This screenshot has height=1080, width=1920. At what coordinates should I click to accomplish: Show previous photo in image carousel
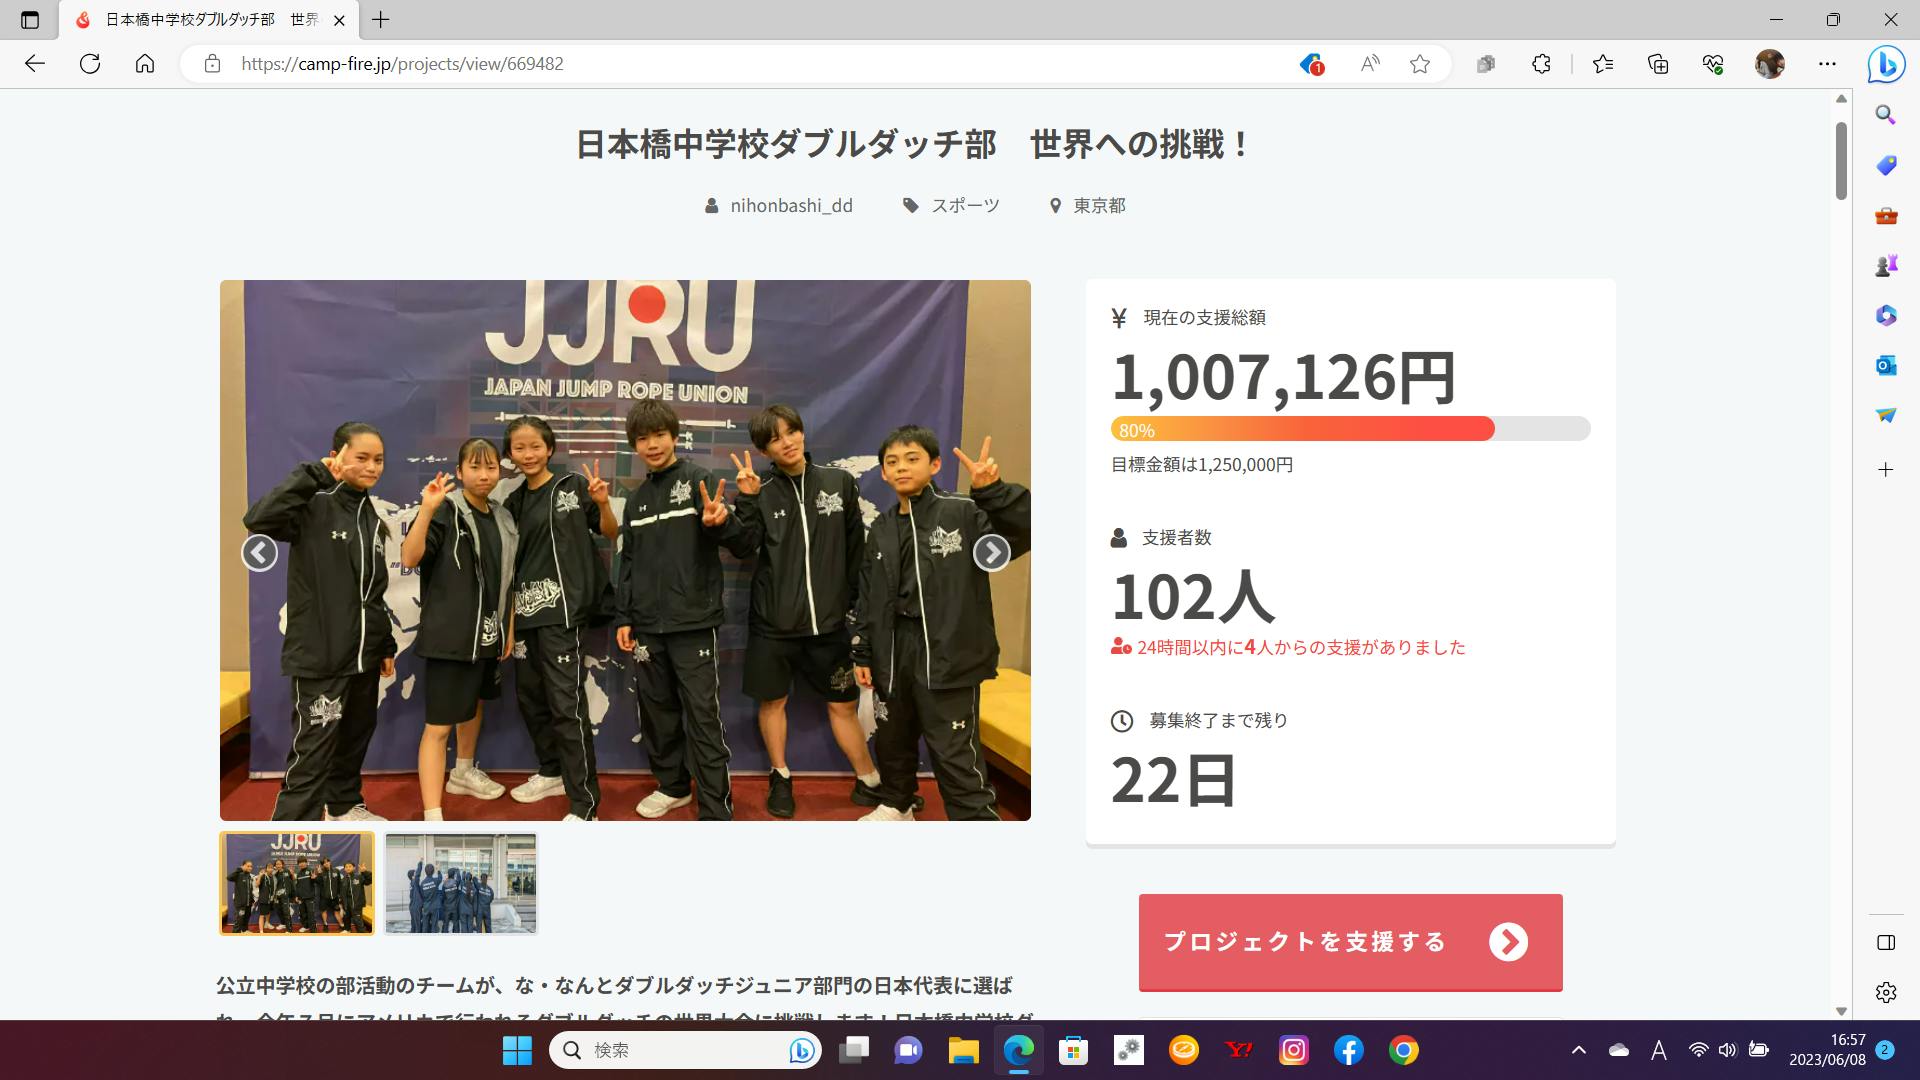click(259, 552)
